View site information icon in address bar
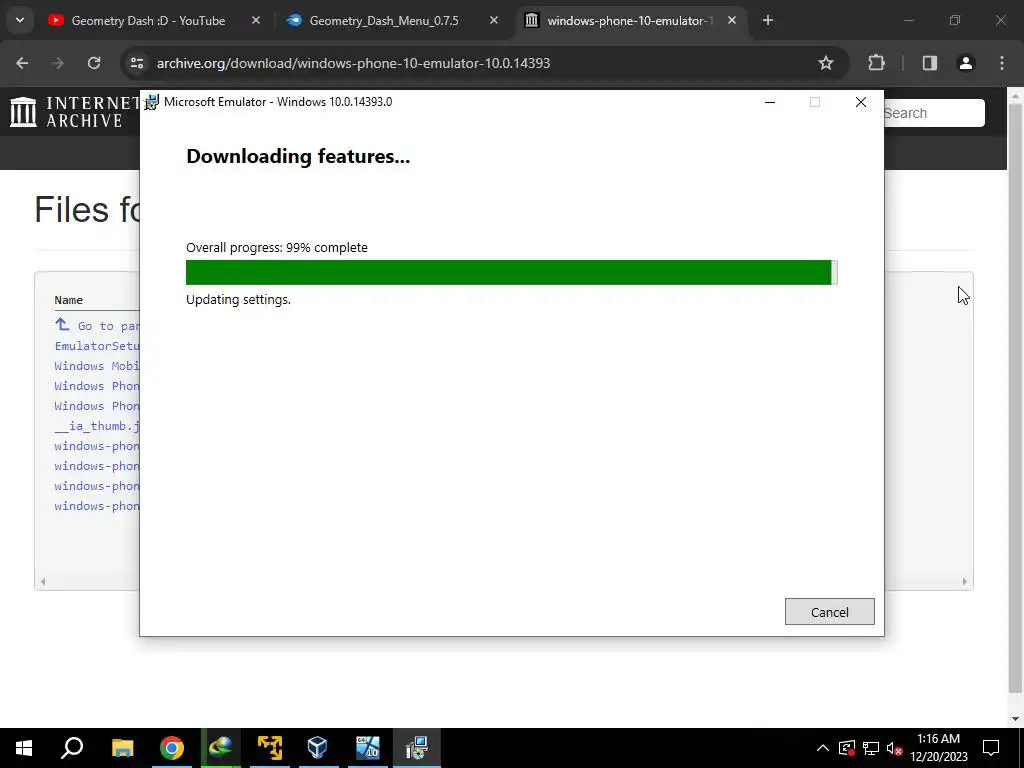 [137, 63]
